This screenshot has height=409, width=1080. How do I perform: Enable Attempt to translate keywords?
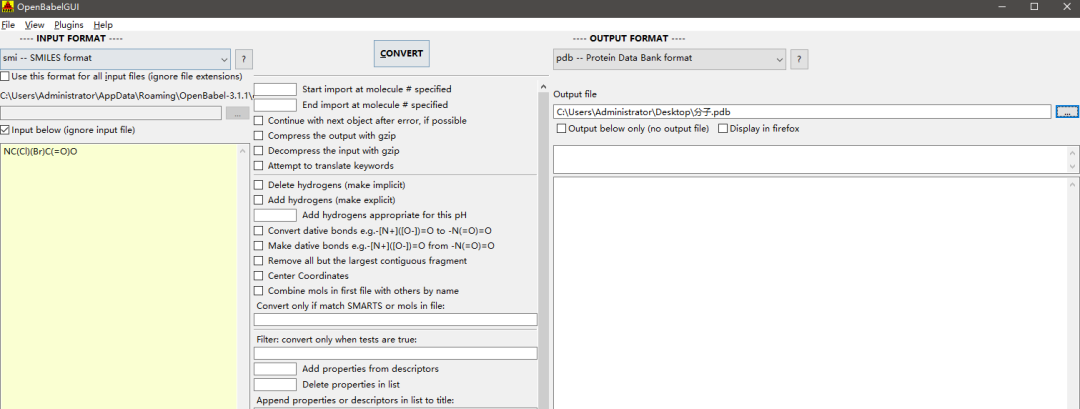pyautogui.click(x=258, y=166)
